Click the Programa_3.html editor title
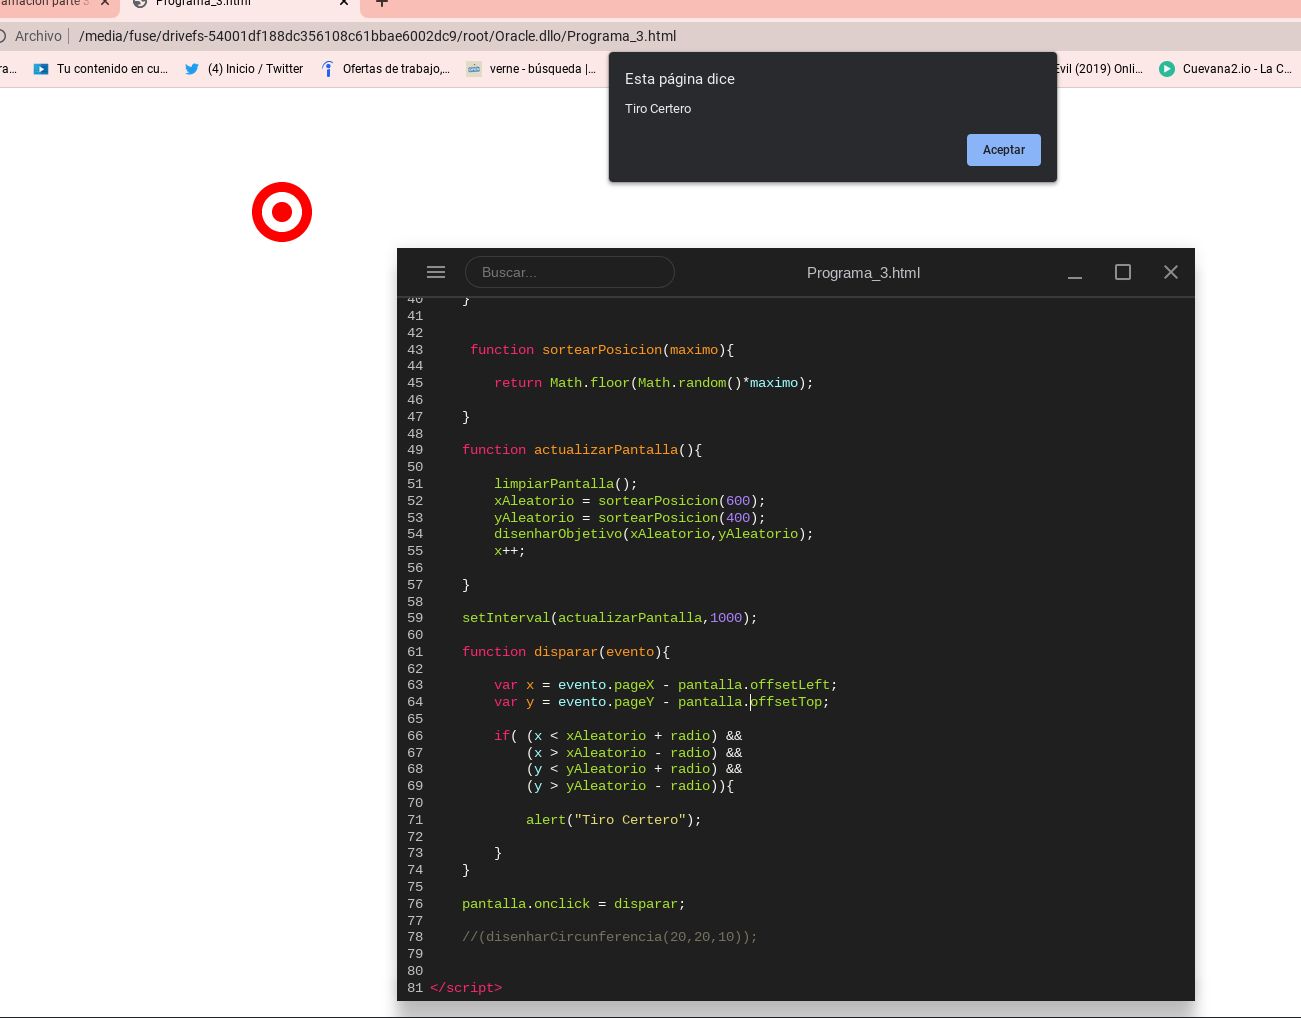1301x1018 pixels. point(863,273)
